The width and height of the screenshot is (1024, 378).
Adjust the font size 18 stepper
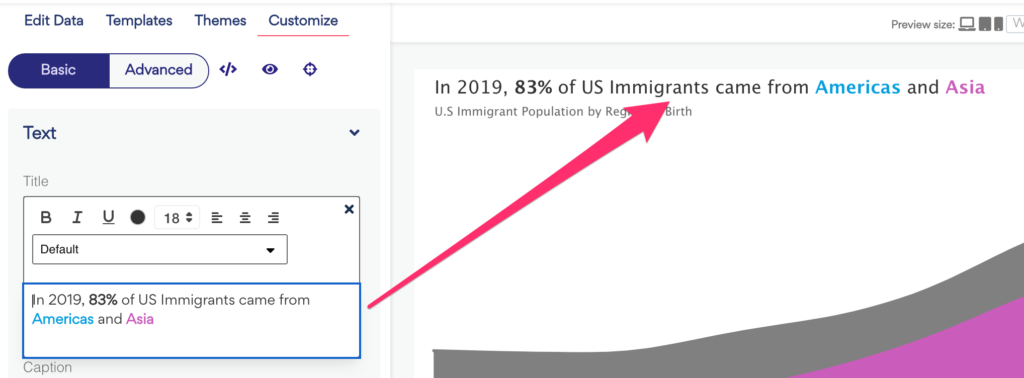[178, 217]
